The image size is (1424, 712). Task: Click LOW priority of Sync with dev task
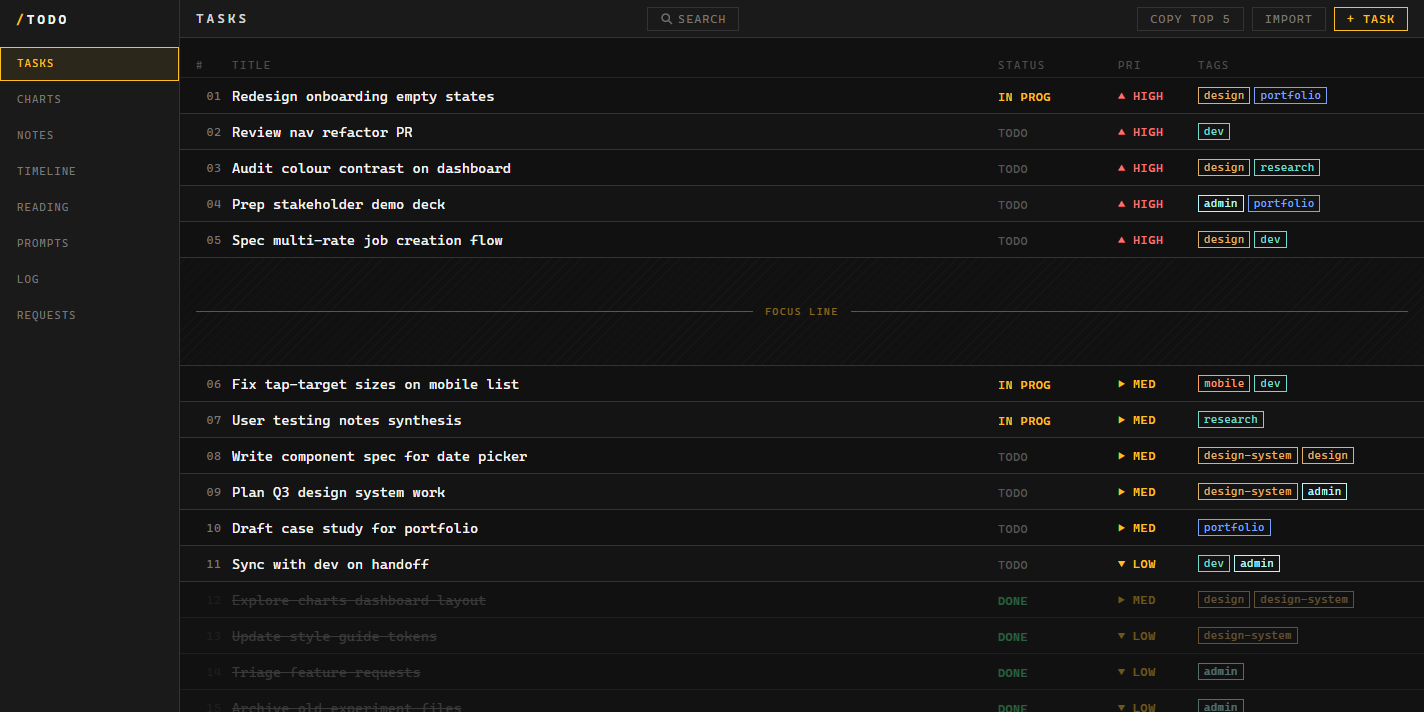click(x=1137, y=564)
